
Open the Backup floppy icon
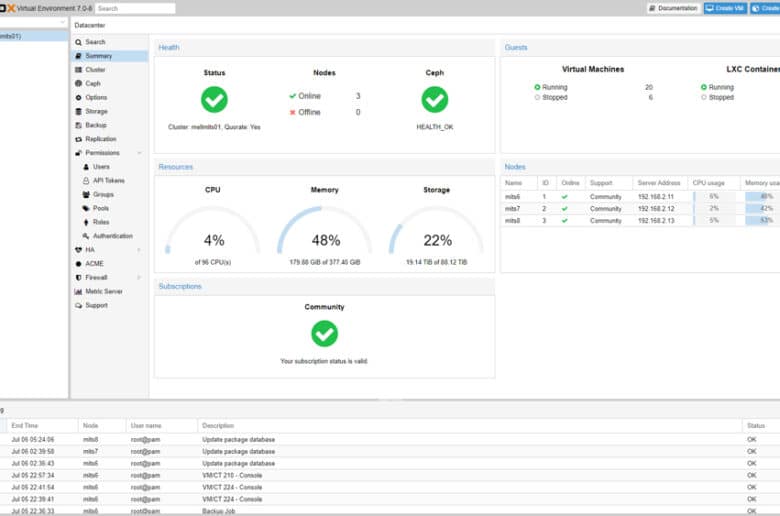(78, 125)
